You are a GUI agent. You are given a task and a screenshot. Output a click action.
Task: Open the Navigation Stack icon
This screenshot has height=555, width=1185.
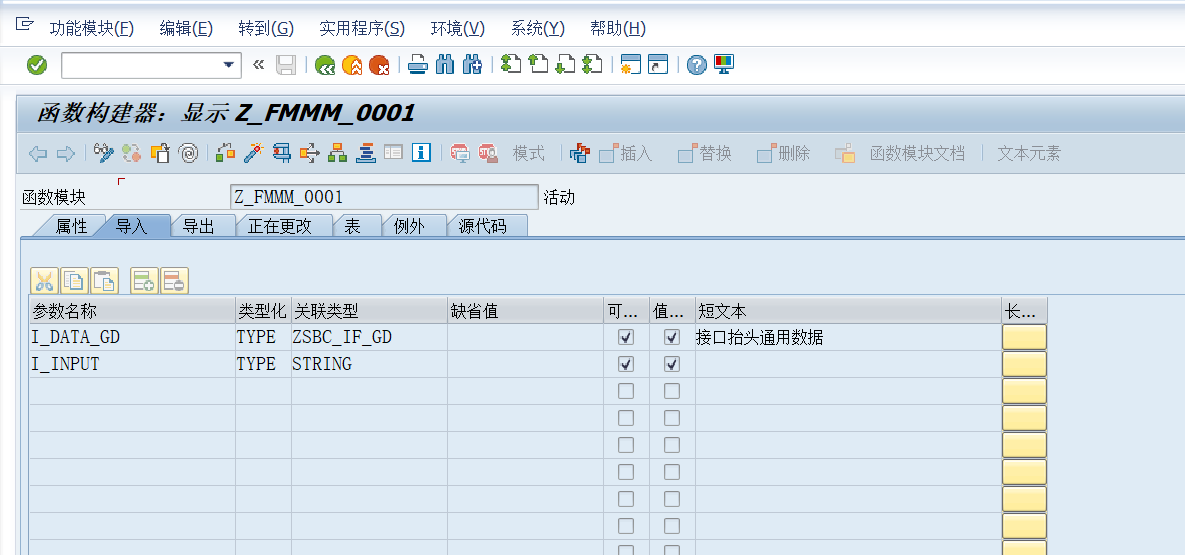(366, 153)
